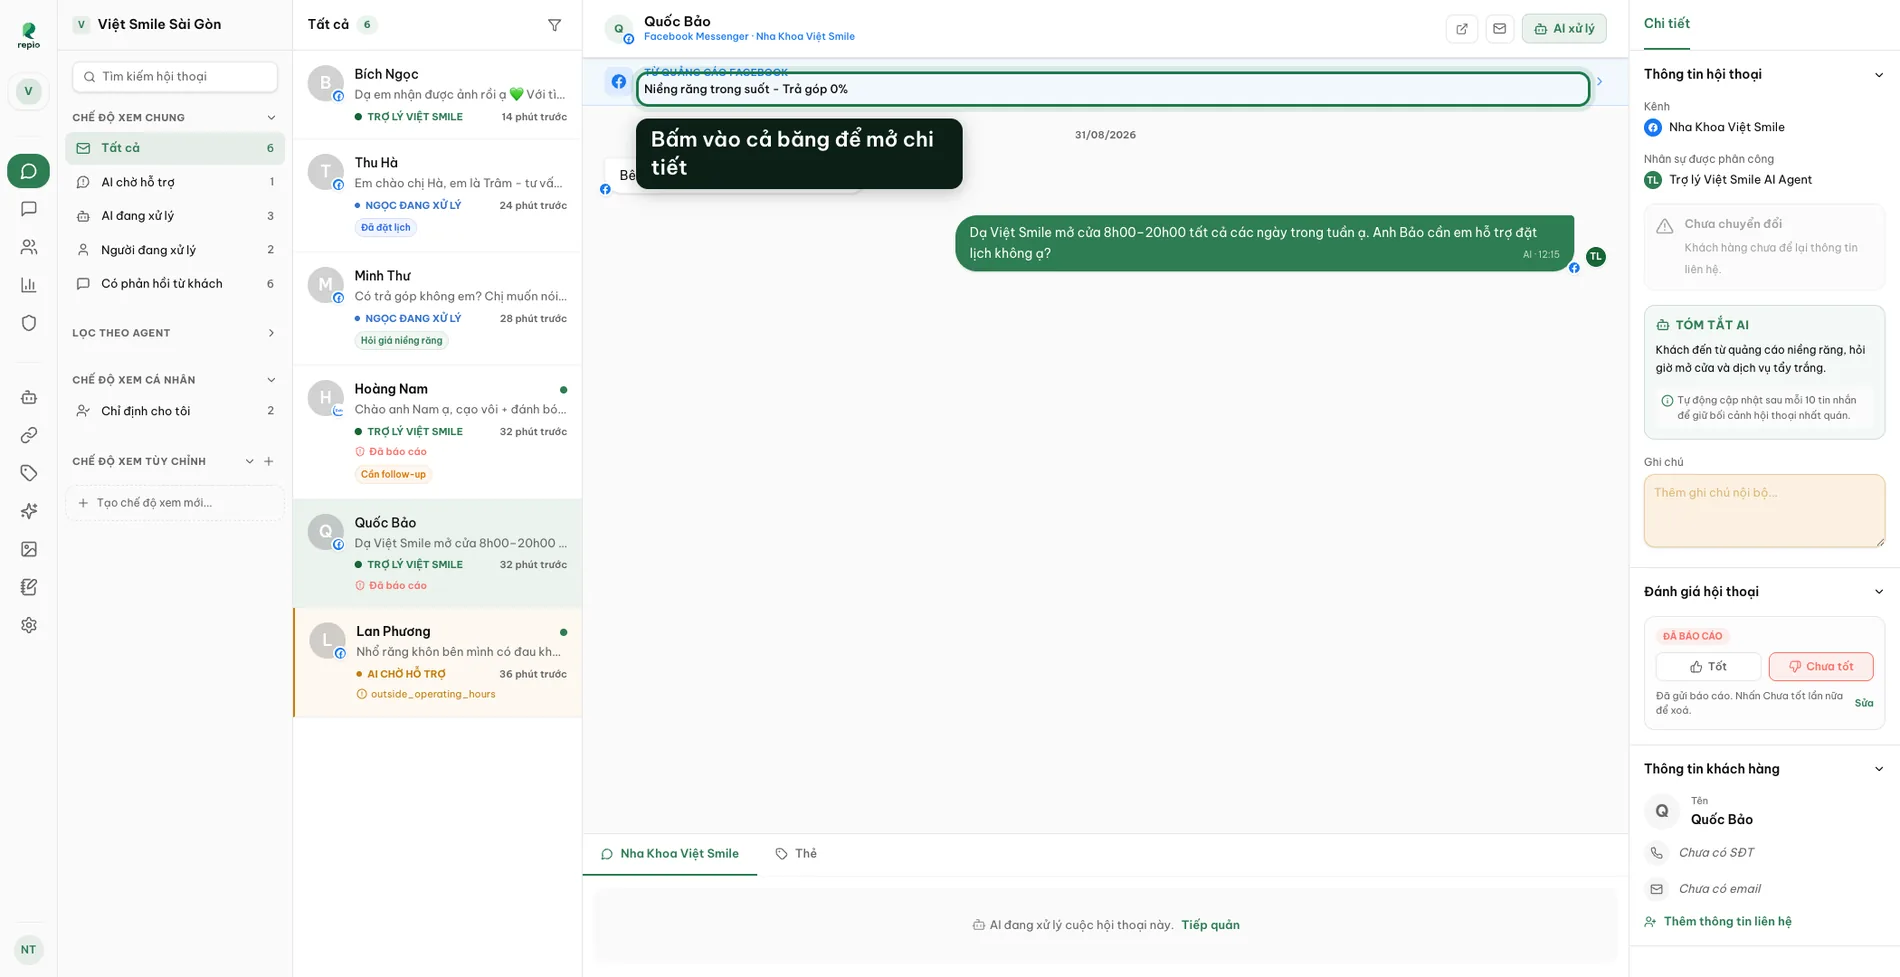This screenshot has height=977, width=1900.
Task: Click Tạo chế độ xem mới
Action: coord(175,503)
